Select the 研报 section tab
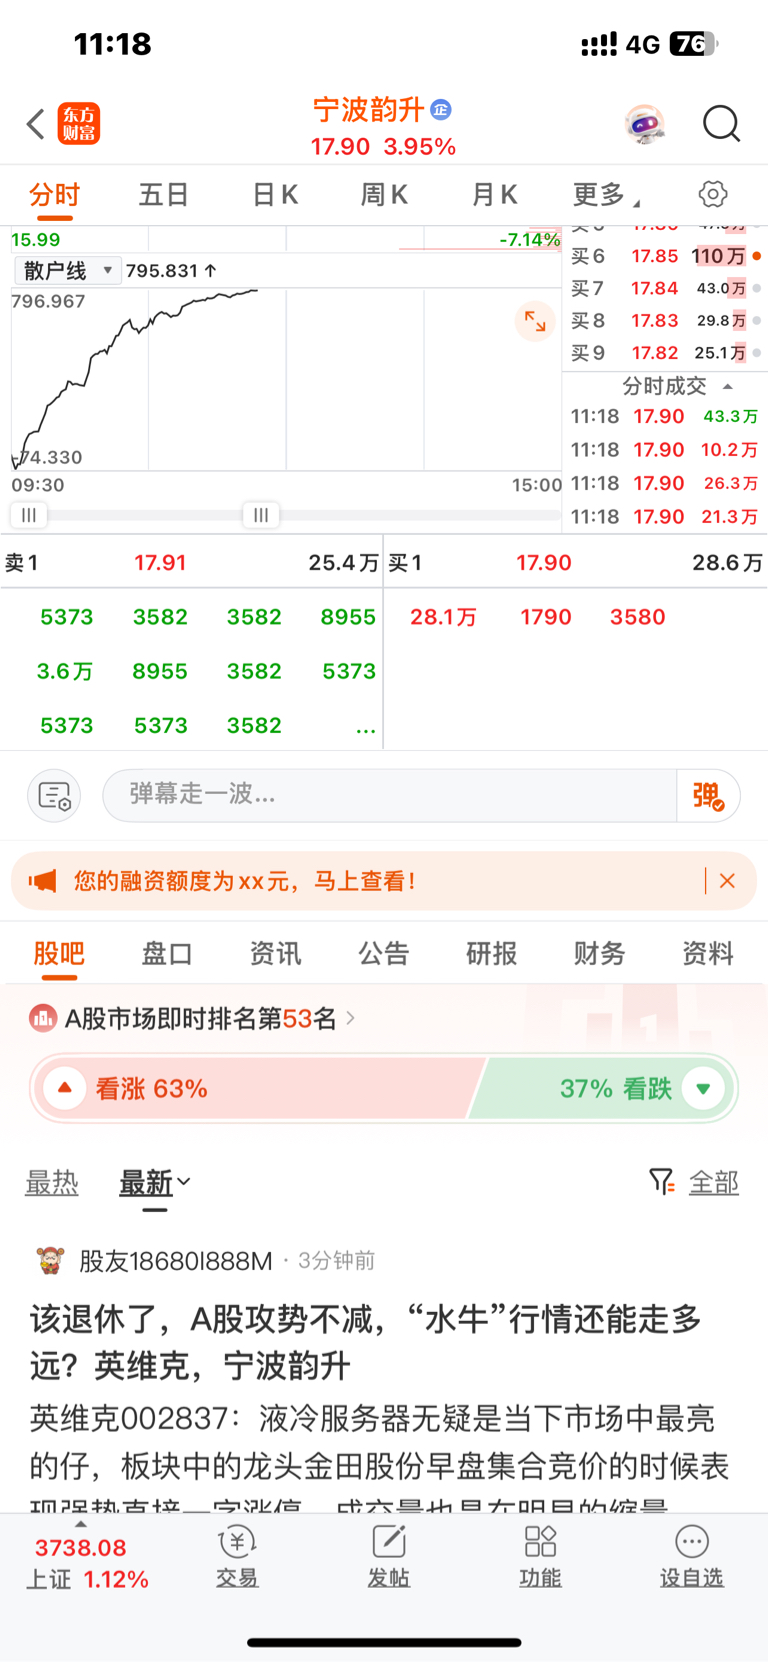 pyautogui.click(x=492, y=954)
